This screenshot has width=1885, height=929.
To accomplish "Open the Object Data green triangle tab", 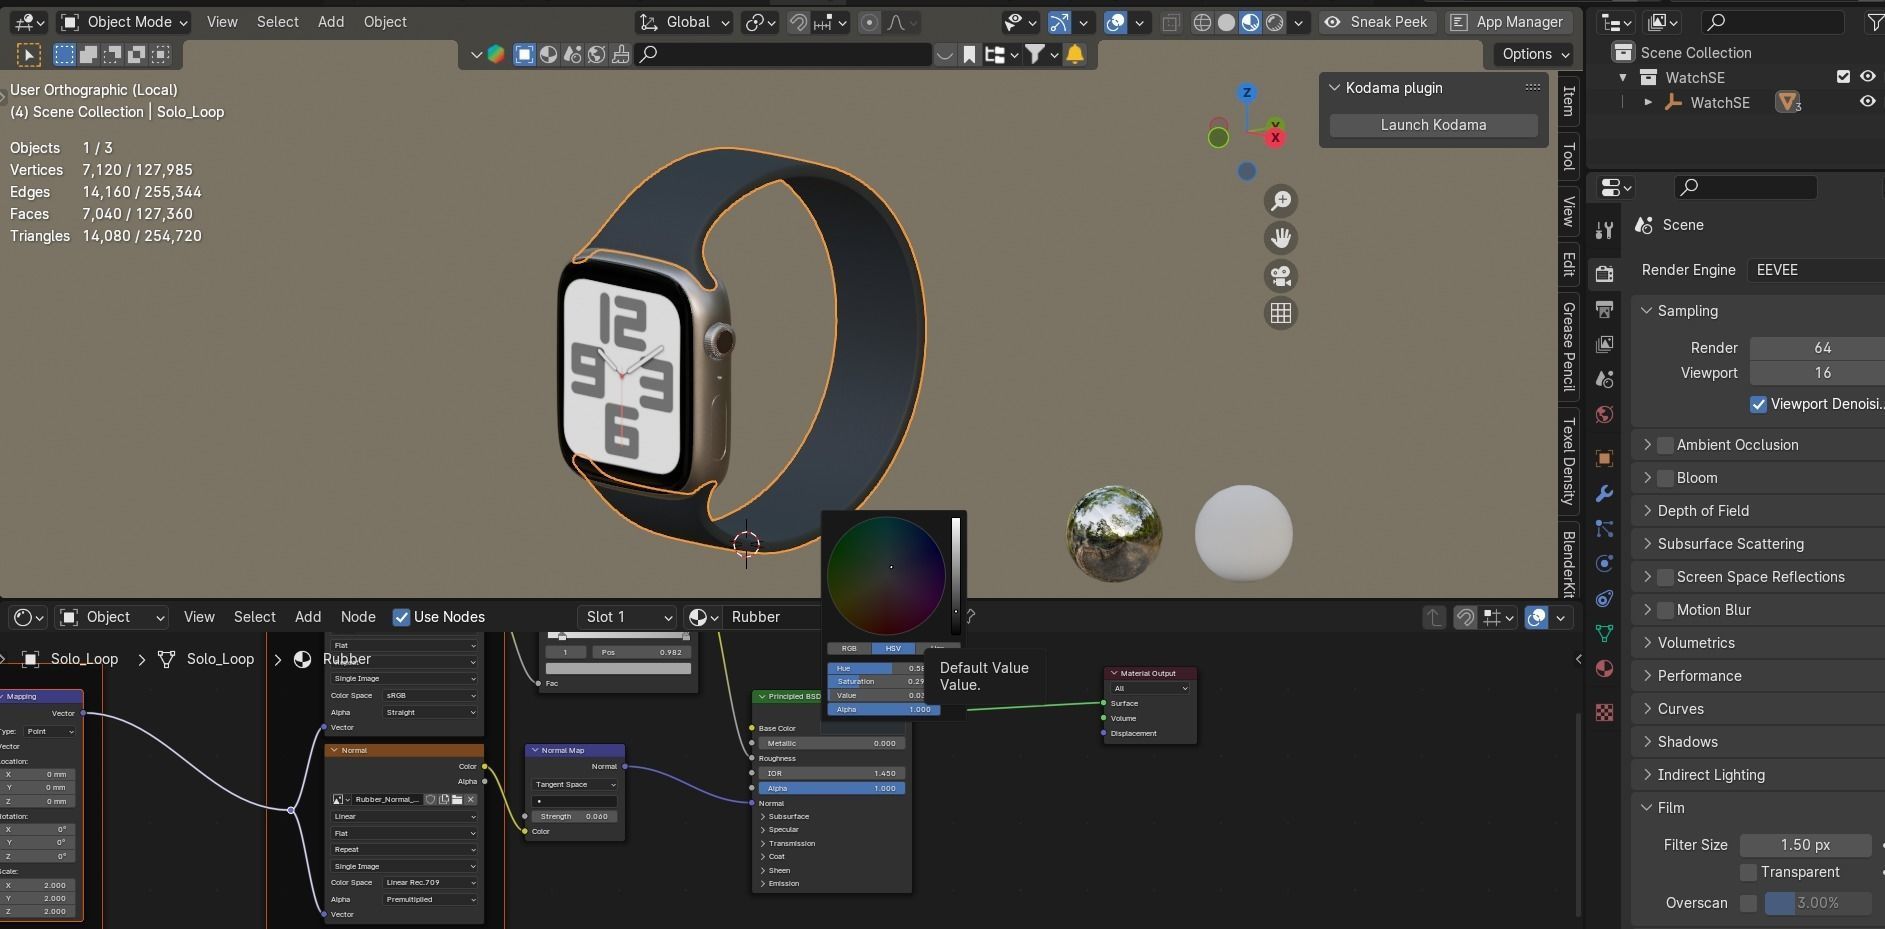I will click(1604, 633).
